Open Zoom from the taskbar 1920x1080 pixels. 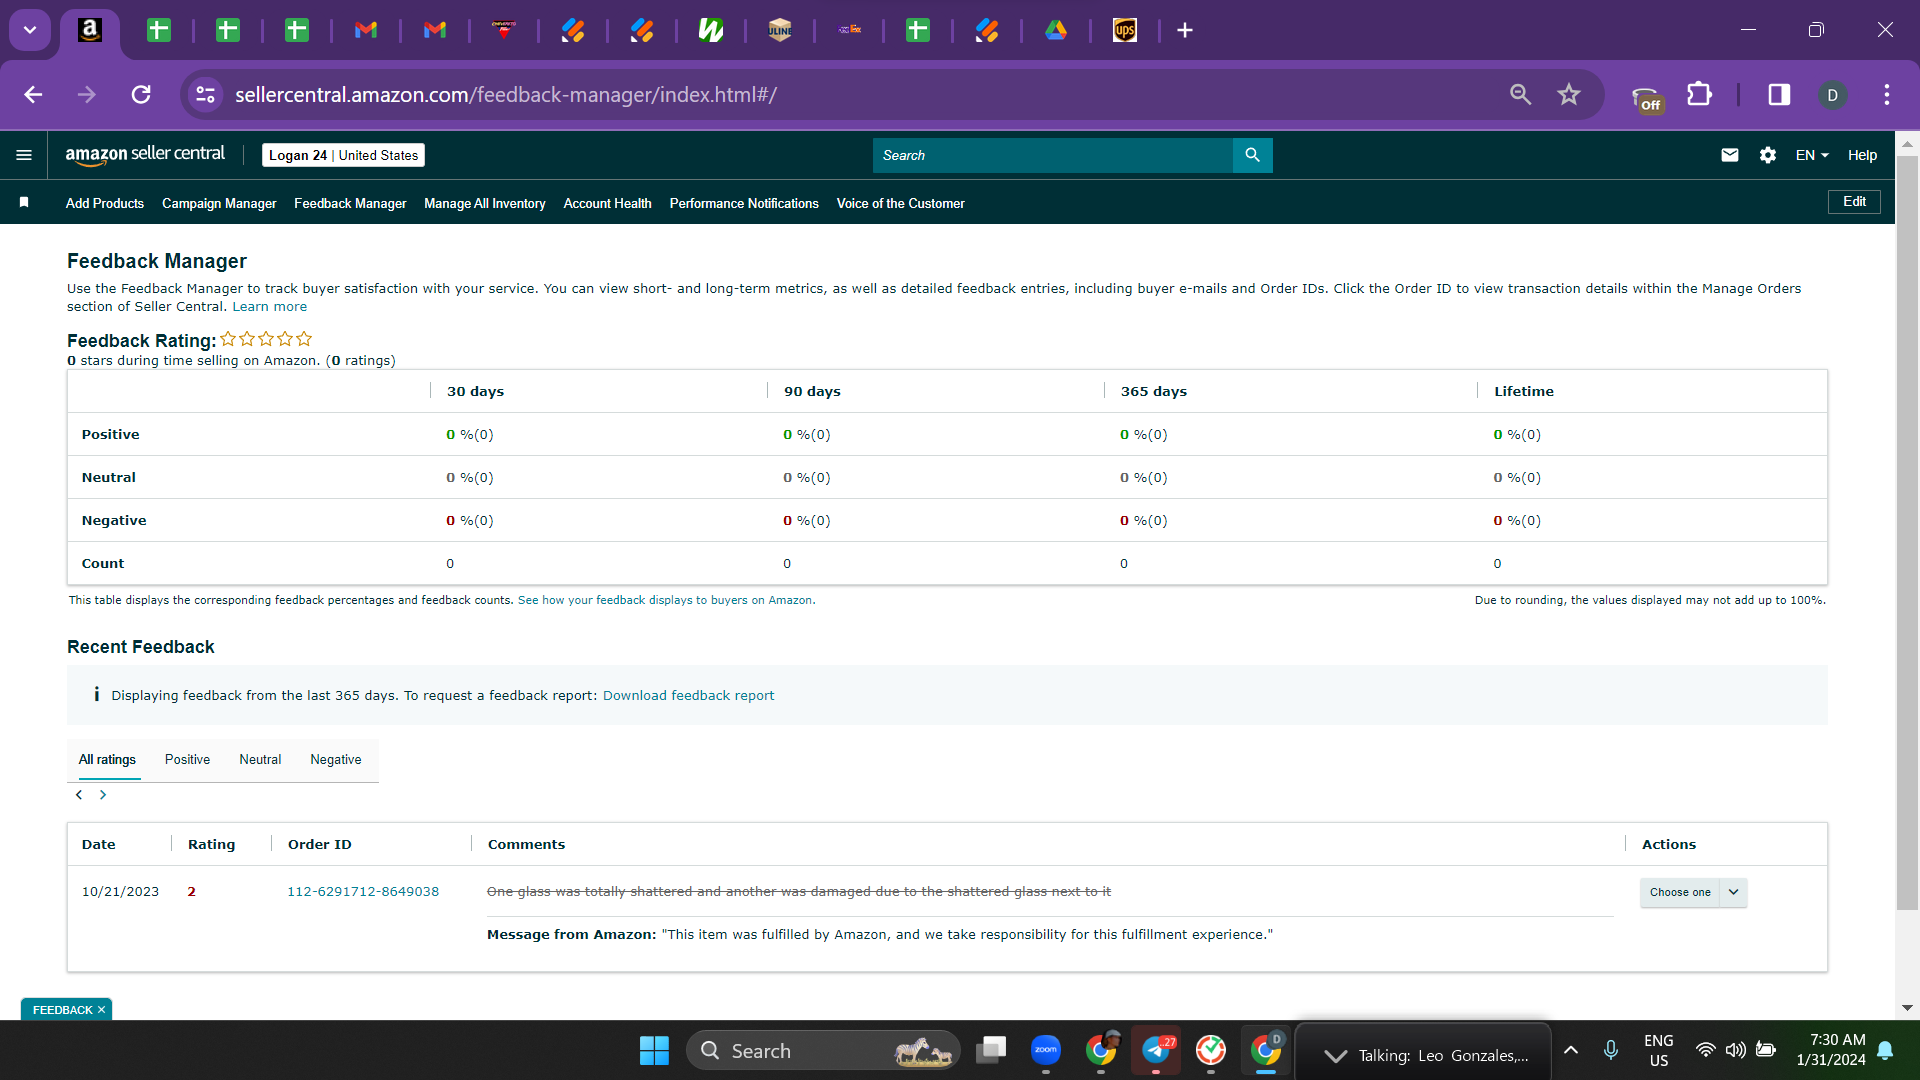[1046, 1050]
